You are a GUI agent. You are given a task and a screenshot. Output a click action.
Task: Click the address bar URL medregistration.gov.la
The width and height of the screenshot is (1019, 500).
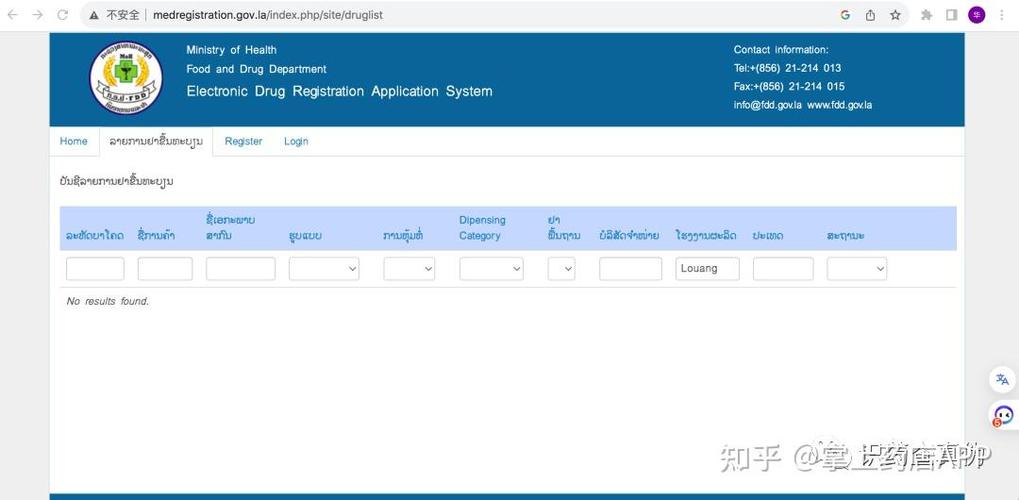(x=268, y=15)
